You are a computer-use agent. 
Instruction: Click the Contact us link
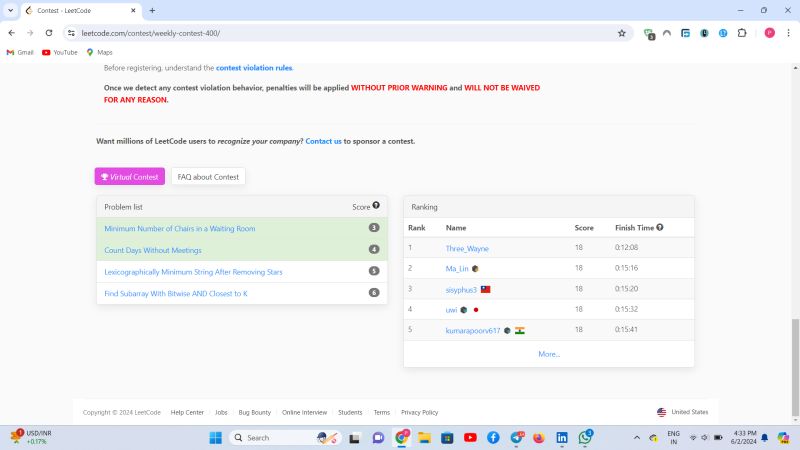click(x=323, y=141)
